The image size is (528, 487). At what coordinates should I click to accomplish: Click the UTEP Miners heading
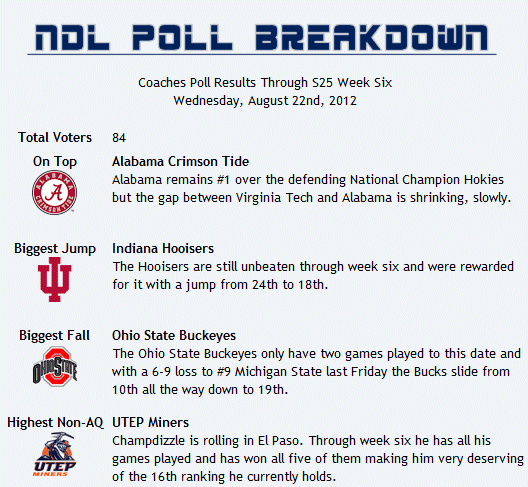pos(151,422)
